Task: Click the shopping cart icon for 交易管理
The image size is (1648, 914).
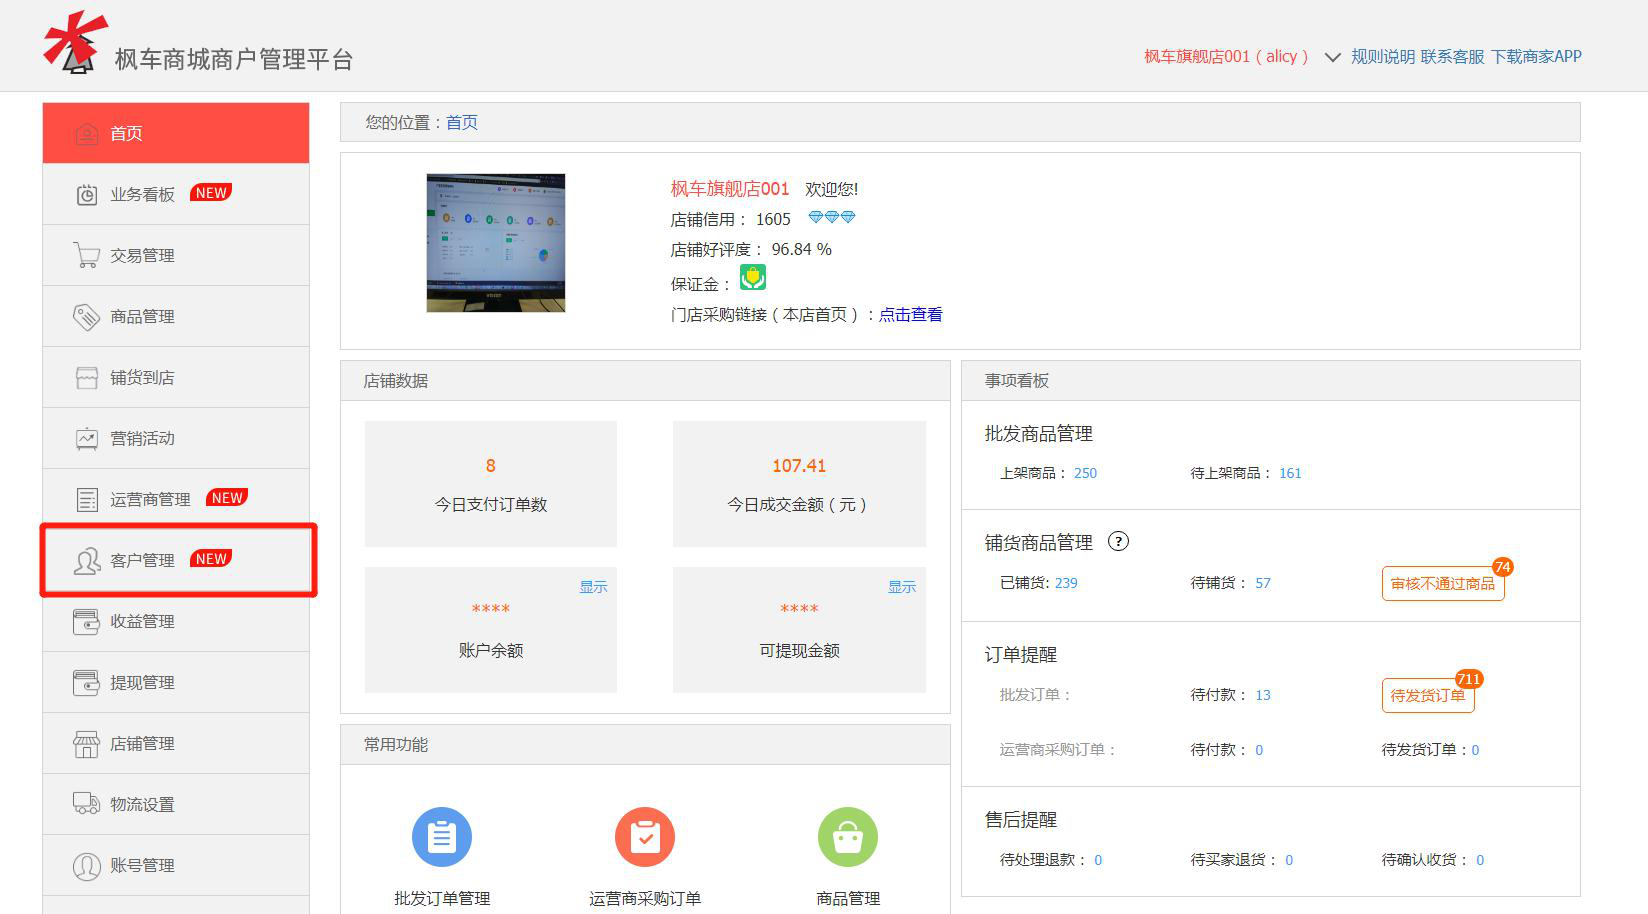Action: [87, 256]
